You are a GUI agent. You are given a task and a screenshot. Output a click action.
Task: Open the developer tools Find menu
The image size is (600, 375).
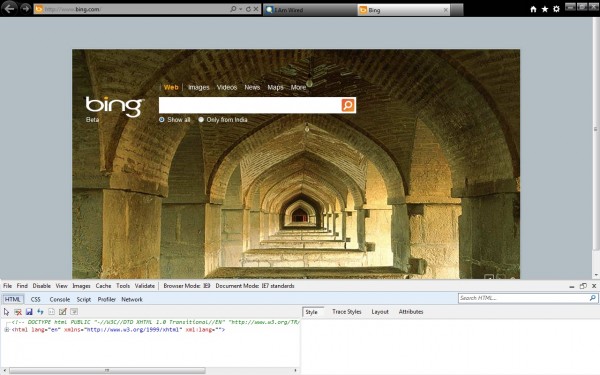tap(22, 286)
